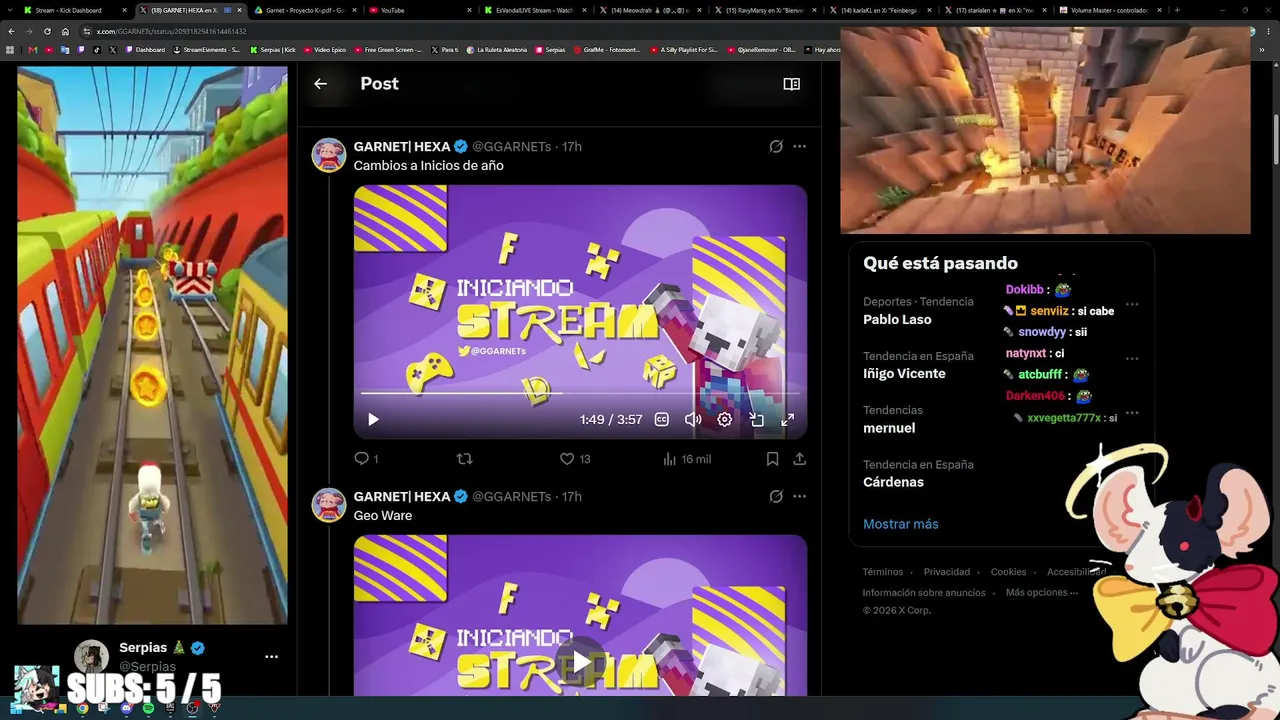Open 'Video Epico' bookmark
Screen dimensions: 1280x720
click(x=325, y=49)
